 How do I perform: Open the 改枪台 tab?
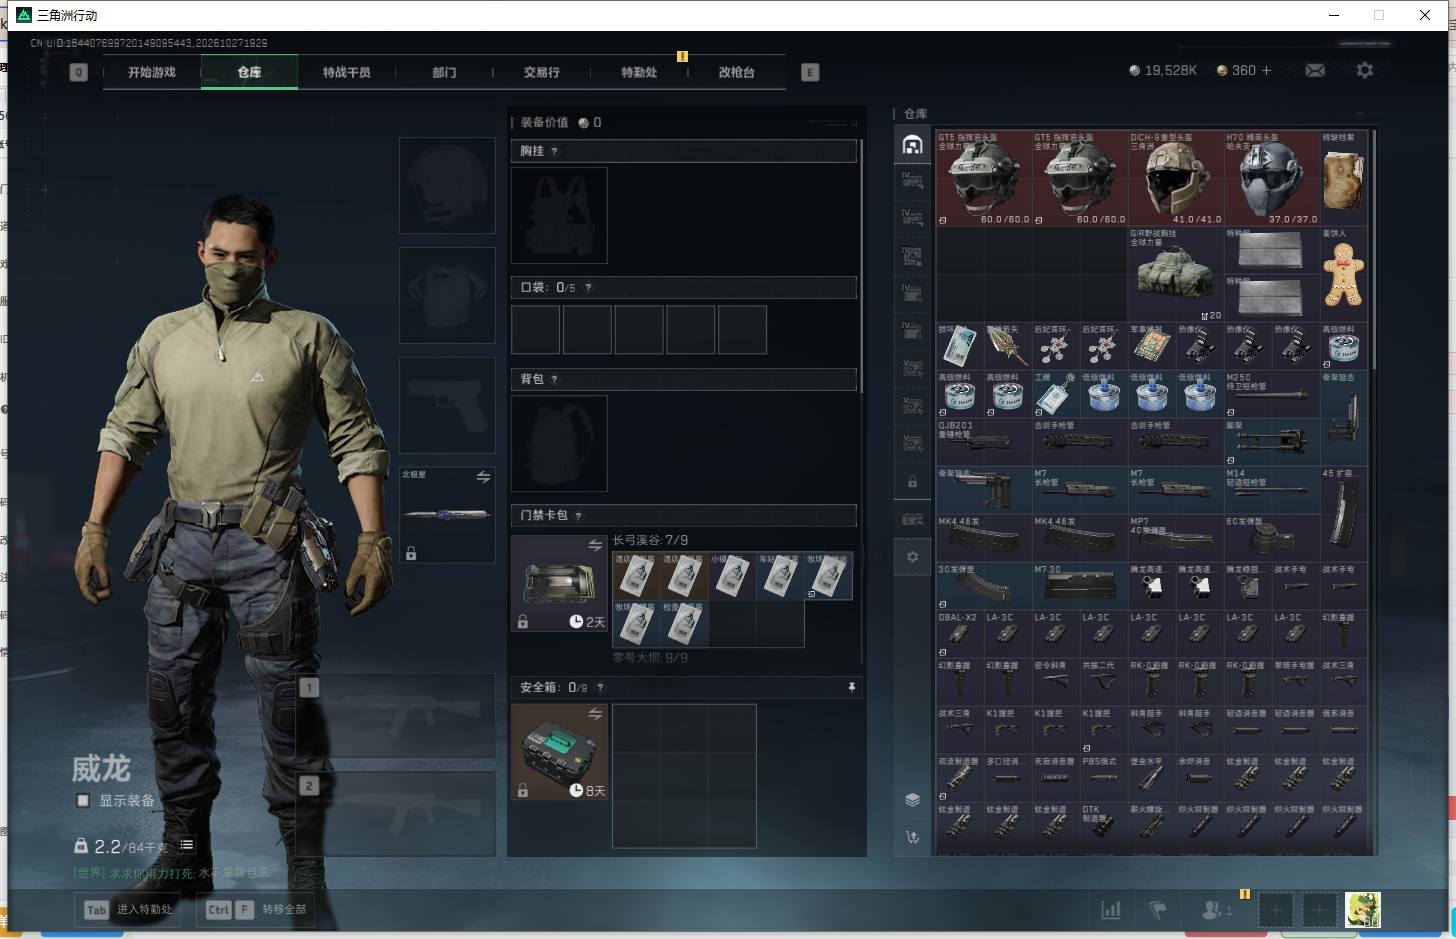[737, 72]
